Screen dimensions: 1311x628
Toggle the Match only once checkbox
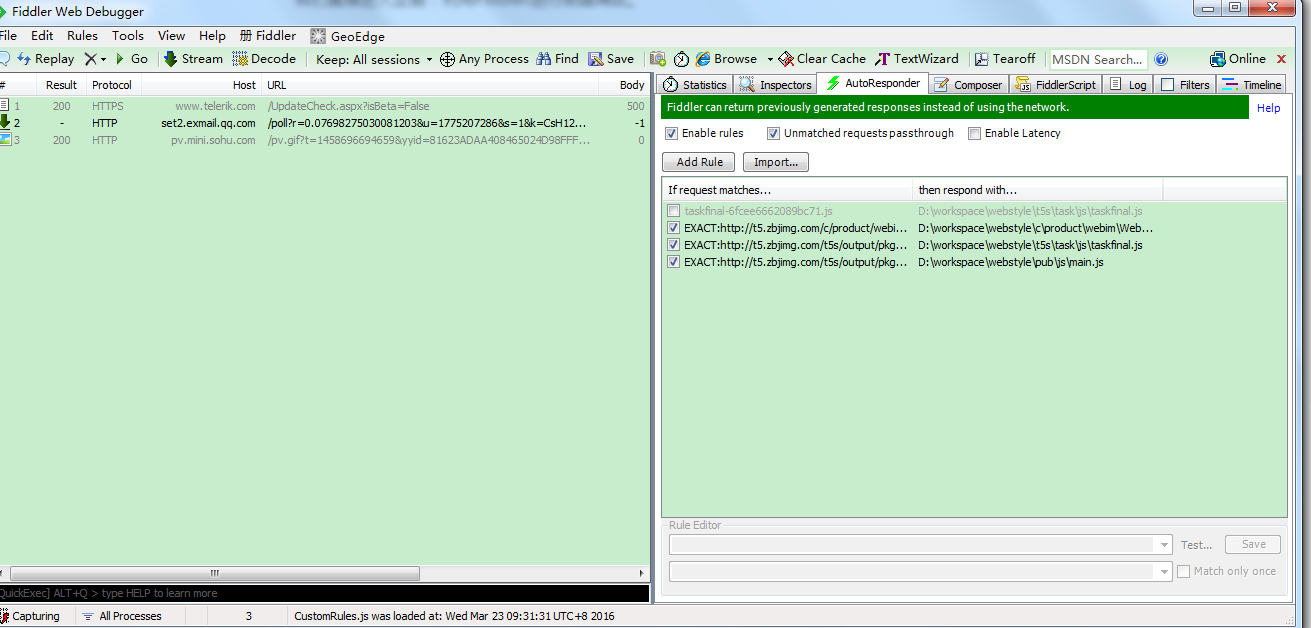[x=1184, y=571]
